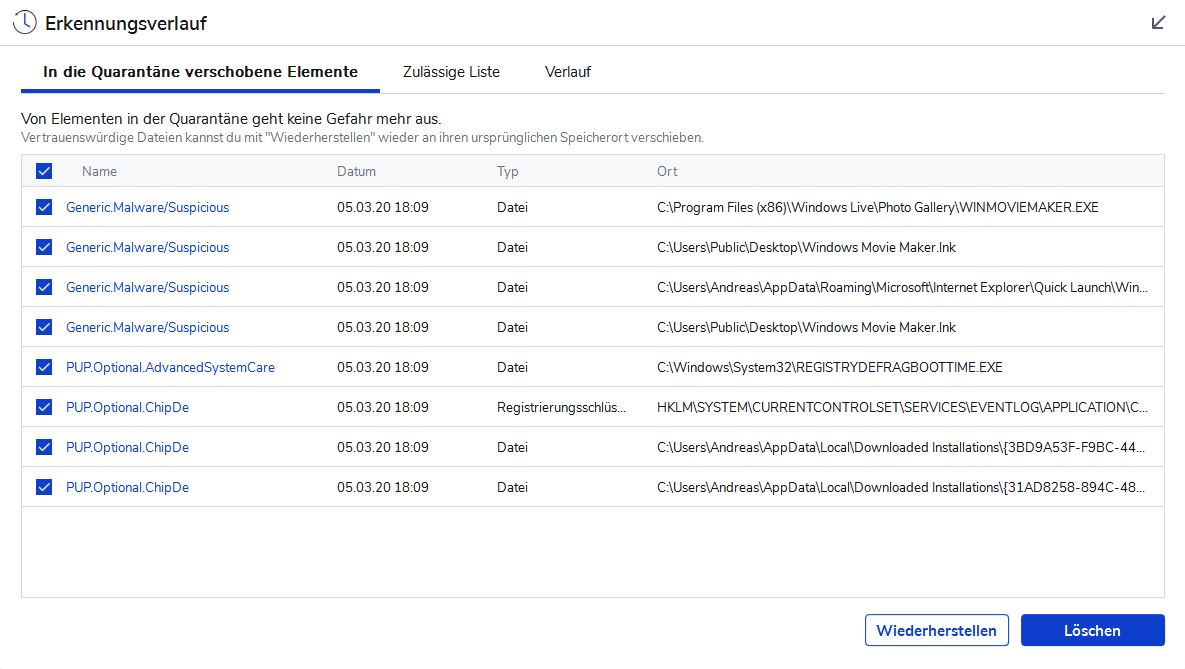1185x669 pixels.
Task: Click the Typ column header
Action: click(x=508, y=171)
